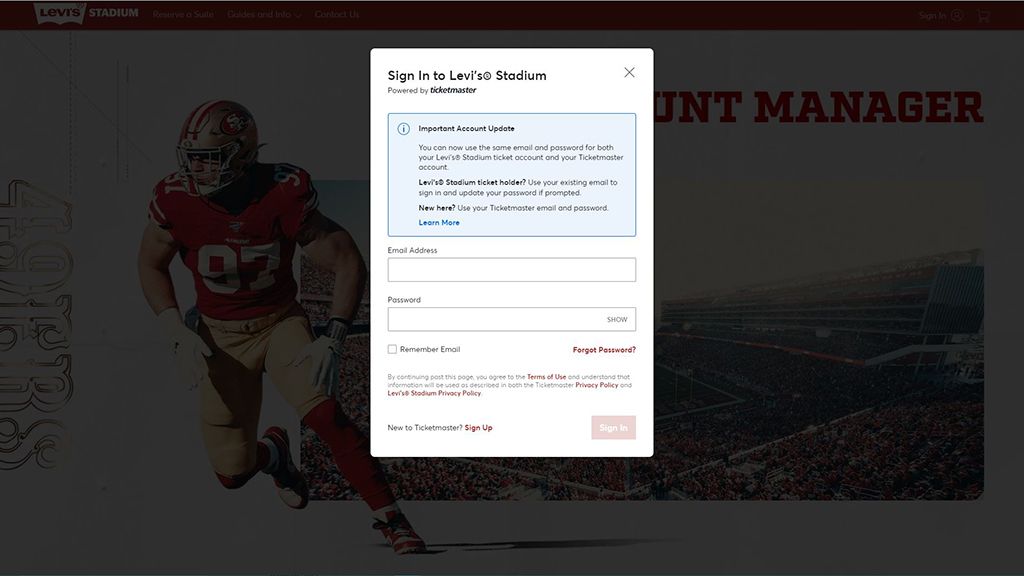Expand the Guides and Info menu
Image resolution: width=1024 pixels, height=576 pixels.
click(x=264, y=15)
